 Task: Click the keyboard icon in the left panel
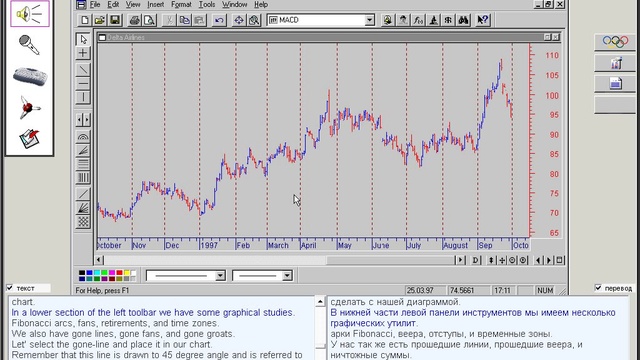coord(29,76)
